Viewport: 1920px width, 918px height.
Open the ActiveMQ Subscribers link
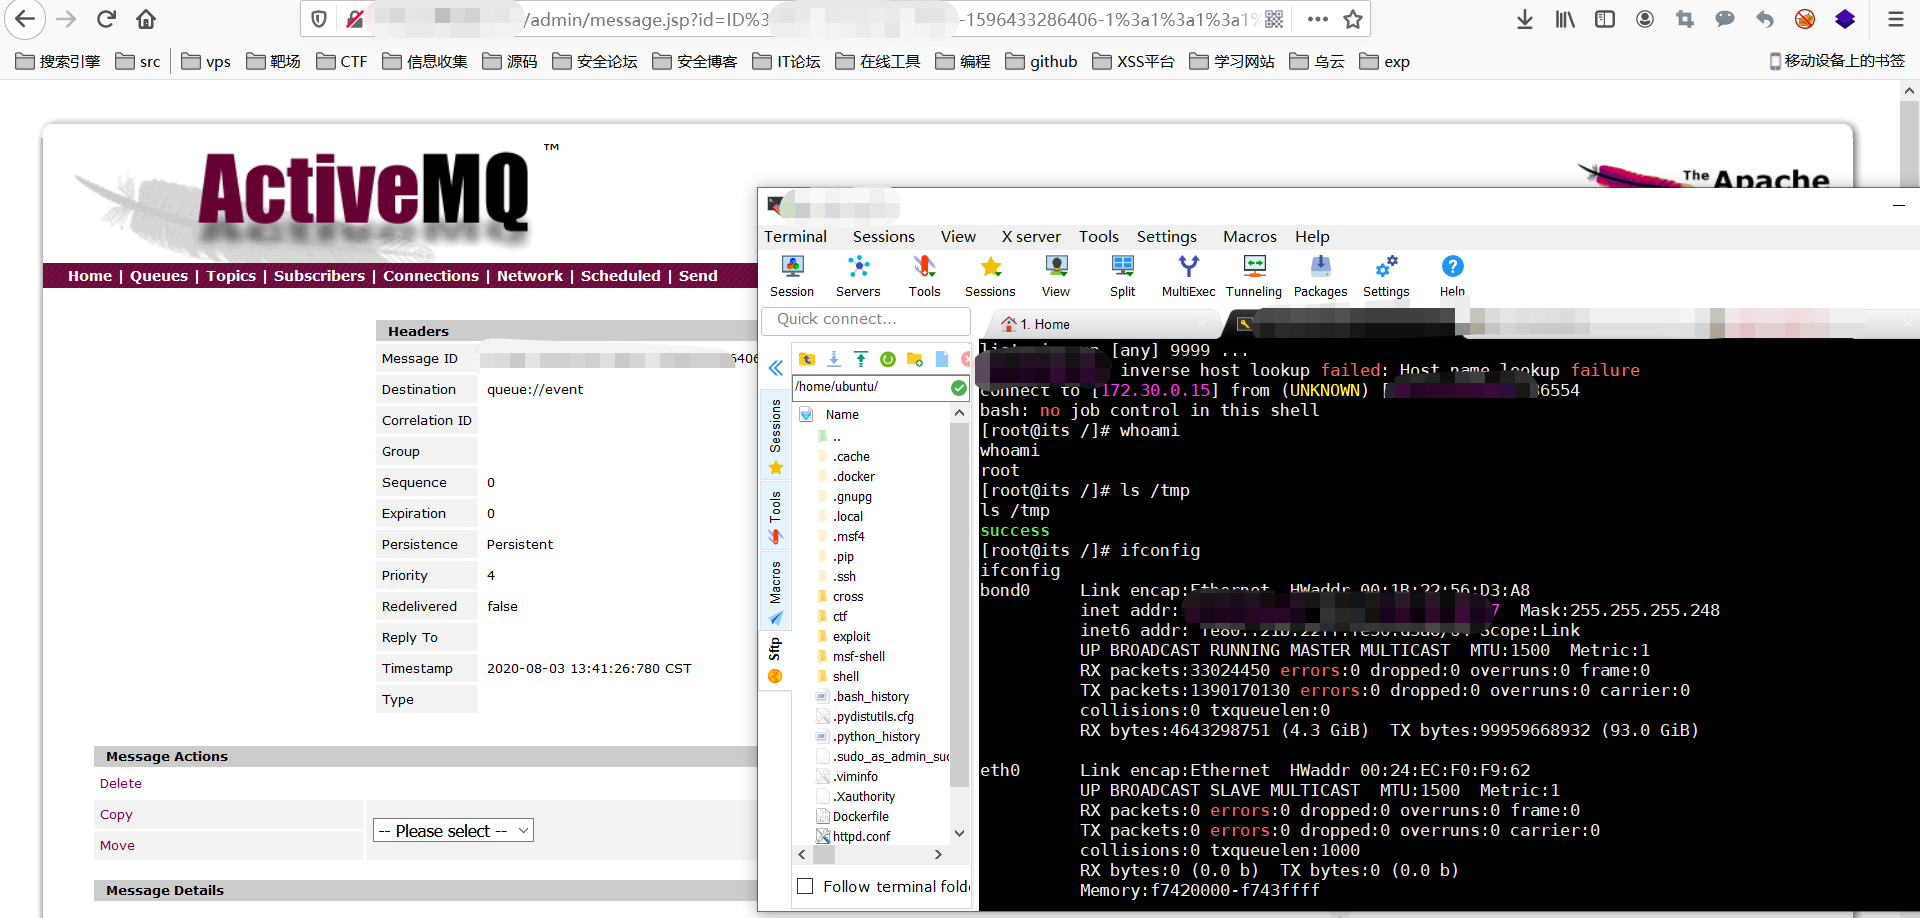(x=319, y=276)
